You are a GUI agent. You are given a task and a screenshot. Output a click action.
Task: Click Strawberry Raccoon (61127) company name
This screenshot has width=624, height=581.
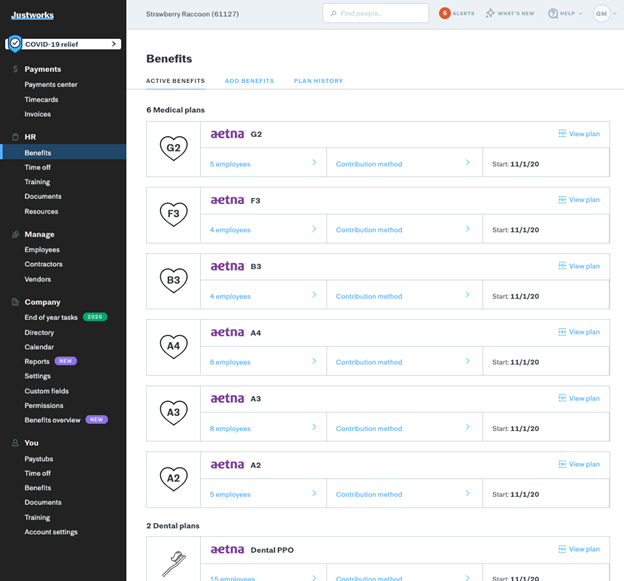click(193, 14)
